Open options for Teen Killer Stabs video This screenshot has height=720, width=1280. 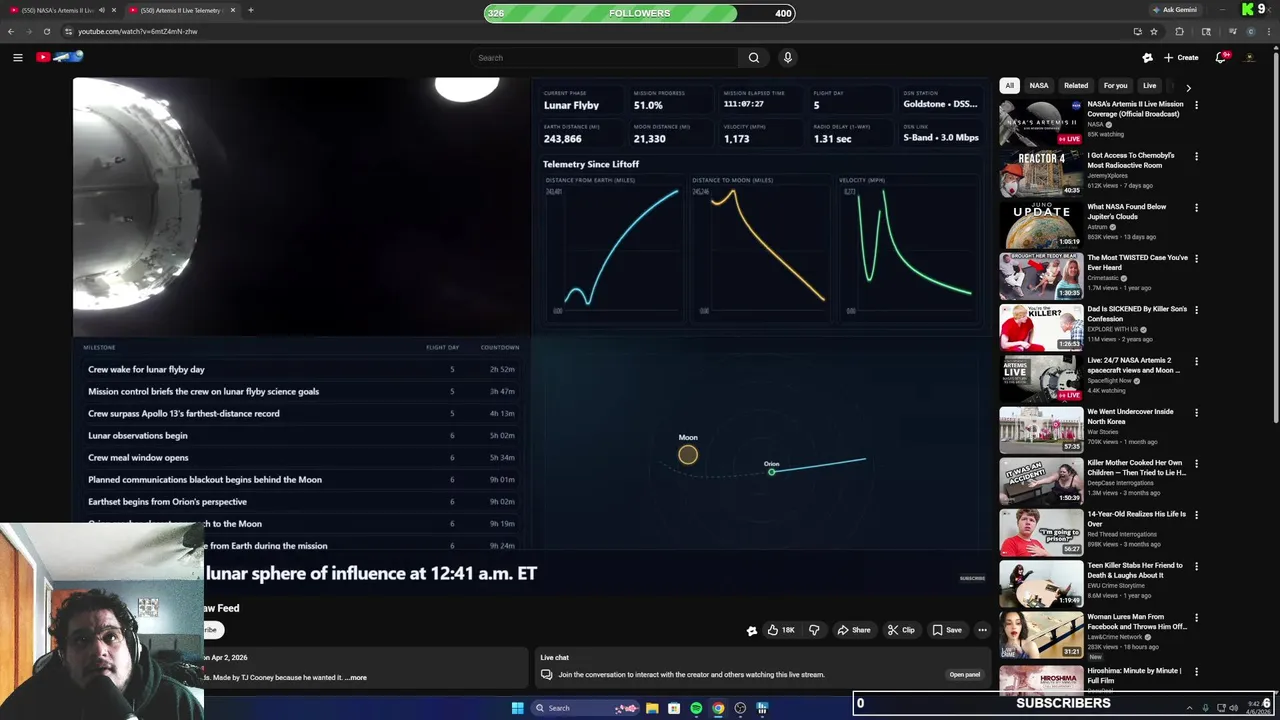pyautogui.click(x=1196, y=567)
